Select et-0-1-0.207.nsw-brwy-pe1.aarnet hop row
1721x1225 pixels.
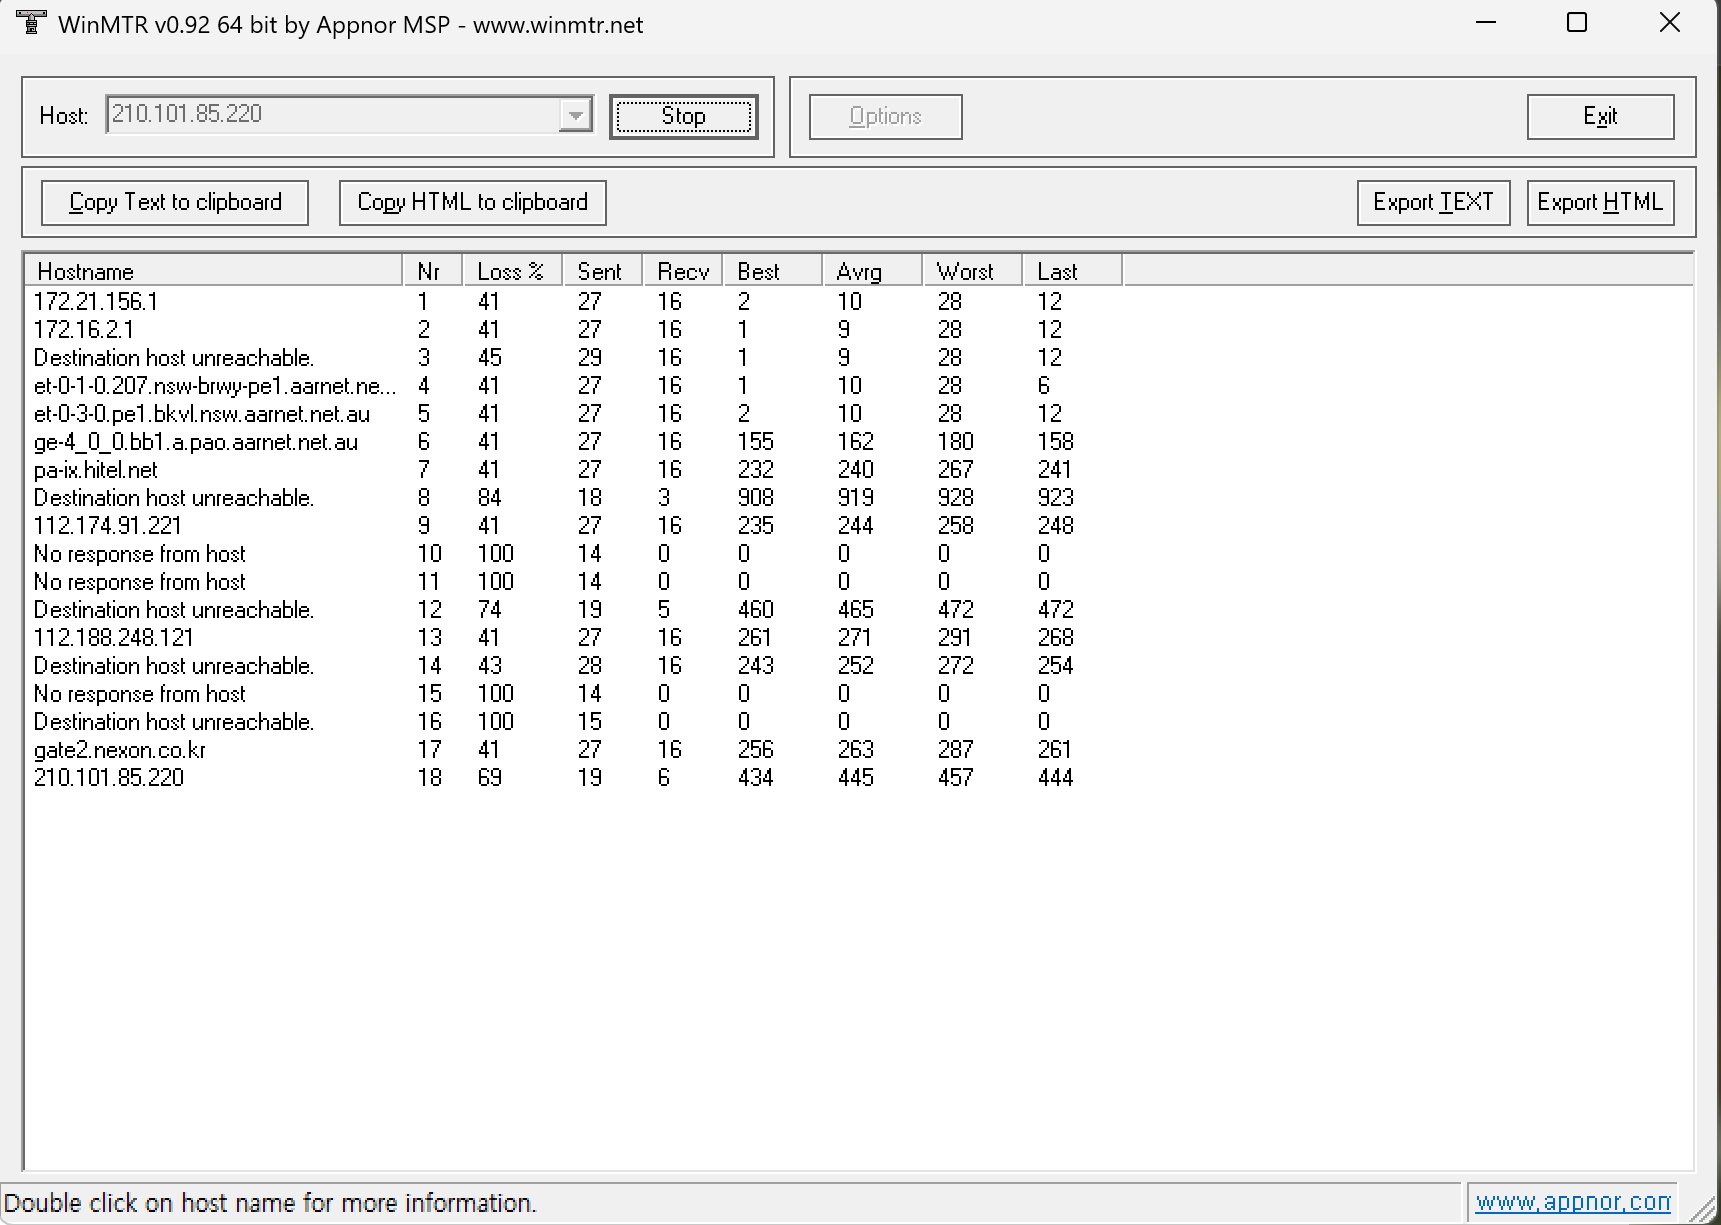575,386
